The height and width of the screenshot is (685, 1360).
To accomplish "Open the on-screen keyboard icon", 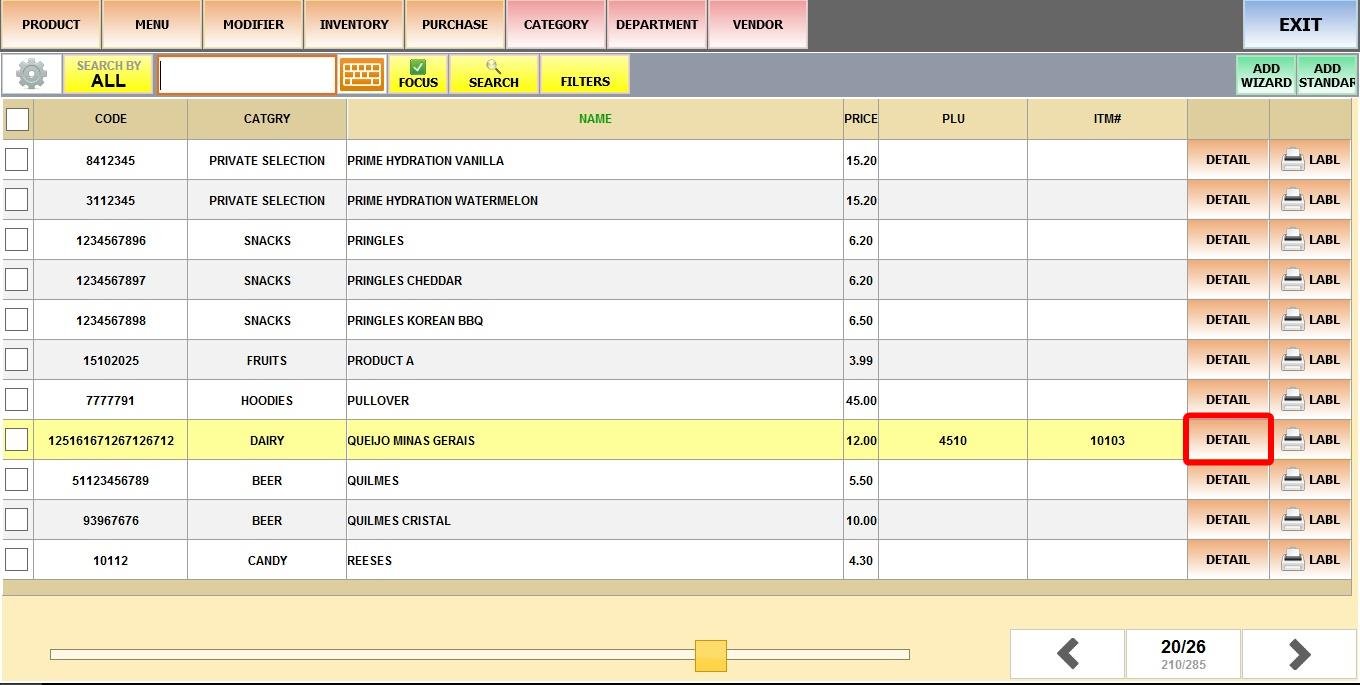I will [x=362, y=74].
